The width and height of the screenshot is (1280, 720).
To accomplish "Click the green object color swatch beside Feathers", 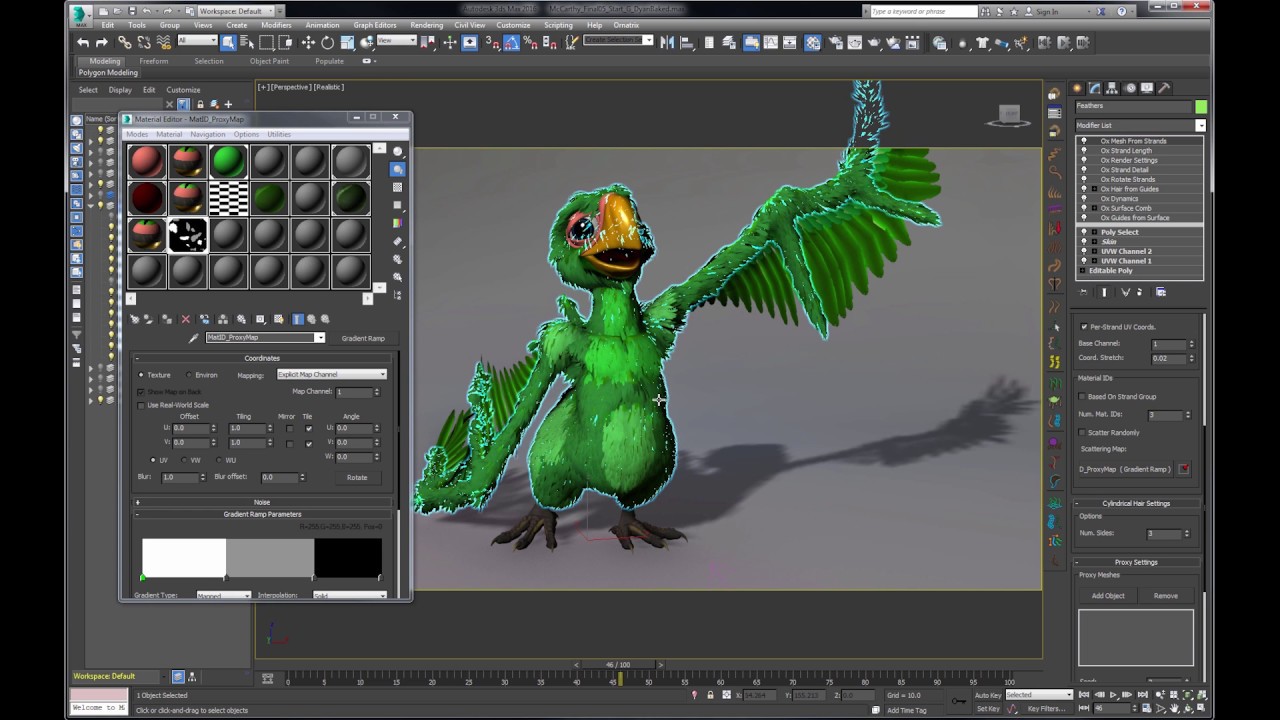I will 1201,106.
